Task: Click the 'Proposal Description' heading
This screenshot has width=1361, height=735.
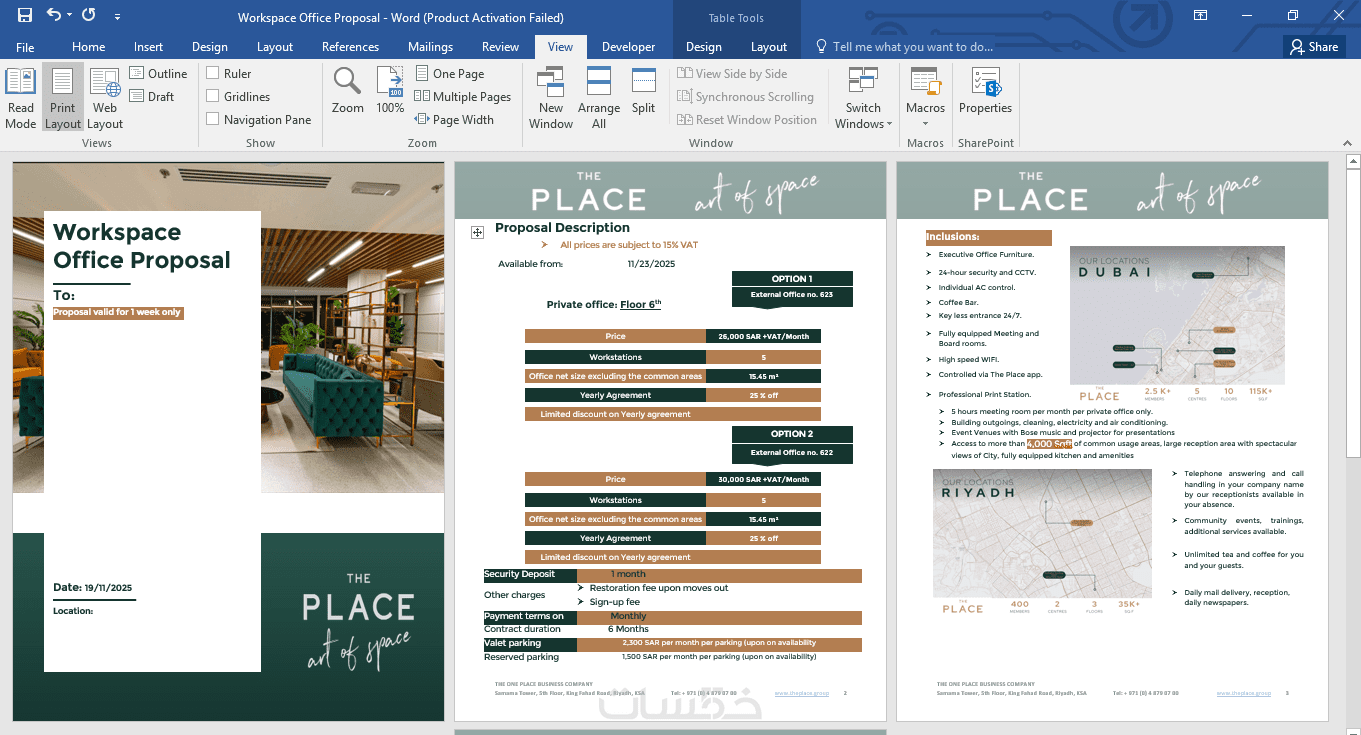Action: 563,227
